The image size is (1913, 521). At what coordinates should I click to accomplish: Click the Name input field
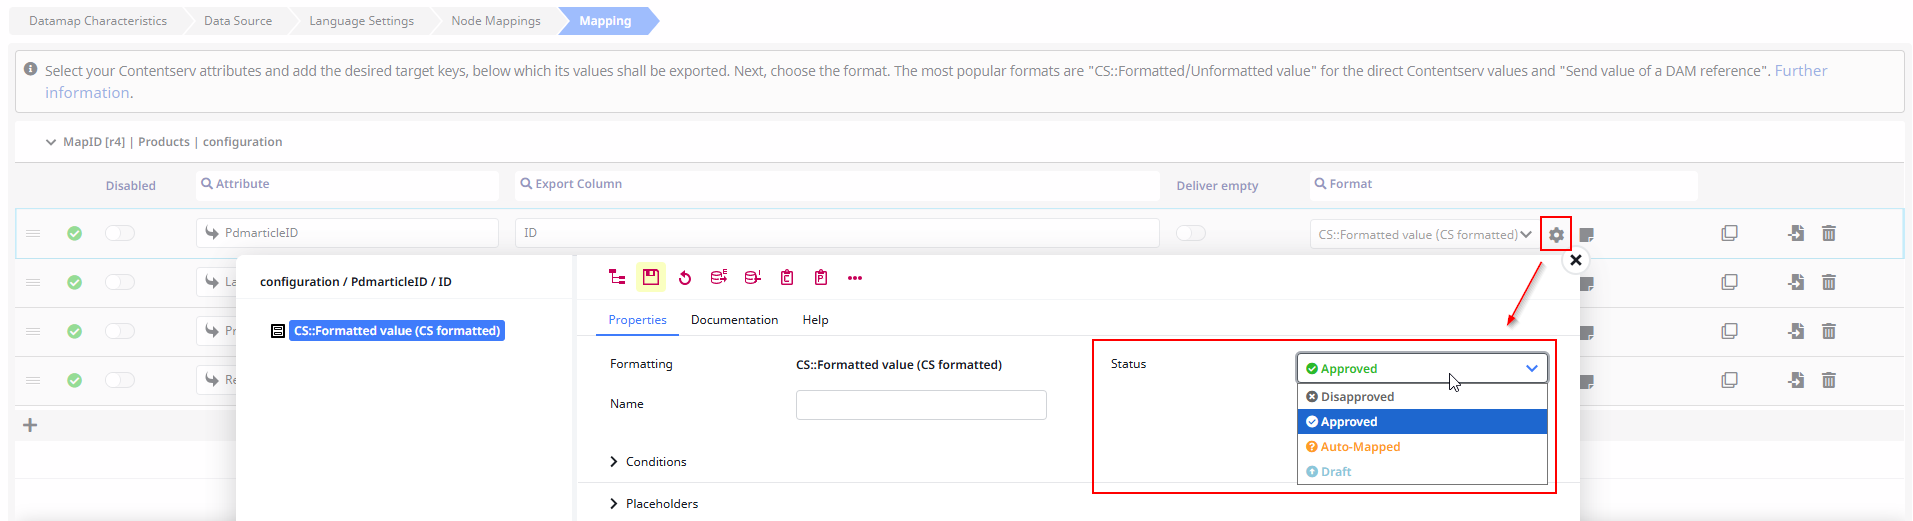921,405
